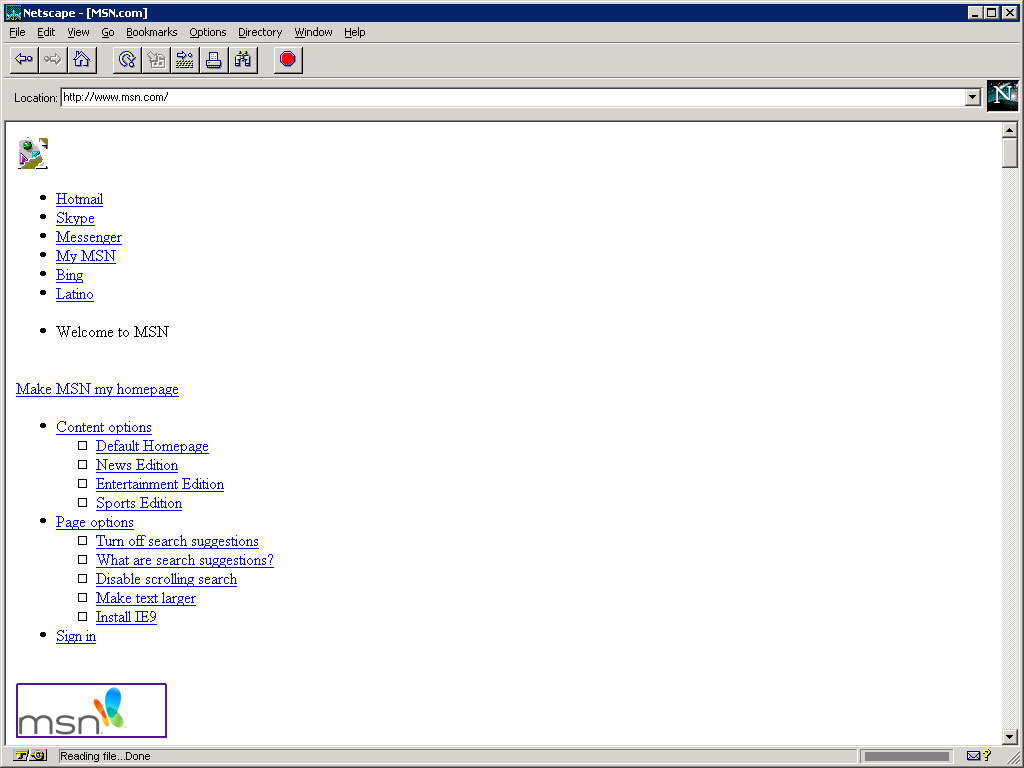This screenshot has height=768, width=1024.
Task: Stop loading with the red Stop button
Action: point(288,60)
